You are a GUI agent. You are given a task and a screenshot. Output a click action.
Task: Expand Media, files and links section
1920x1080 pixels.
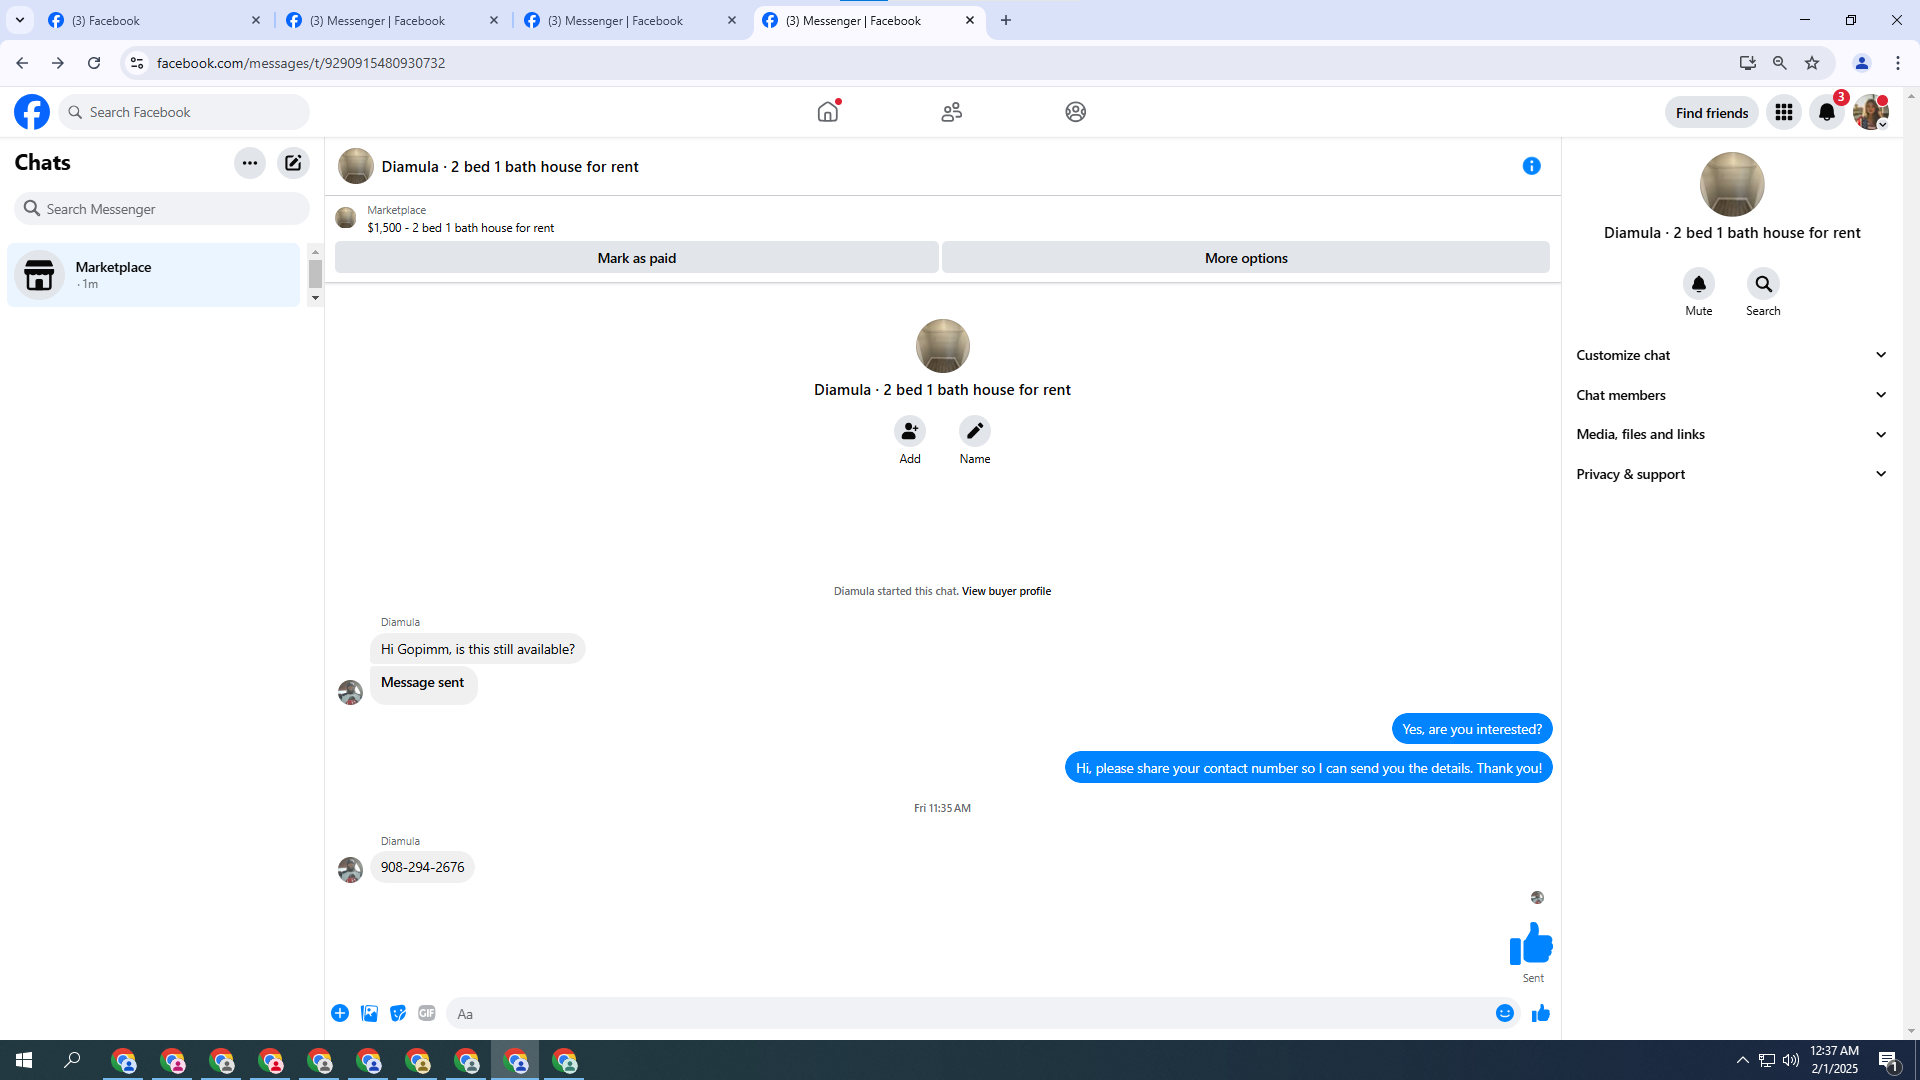point(1732,434)
